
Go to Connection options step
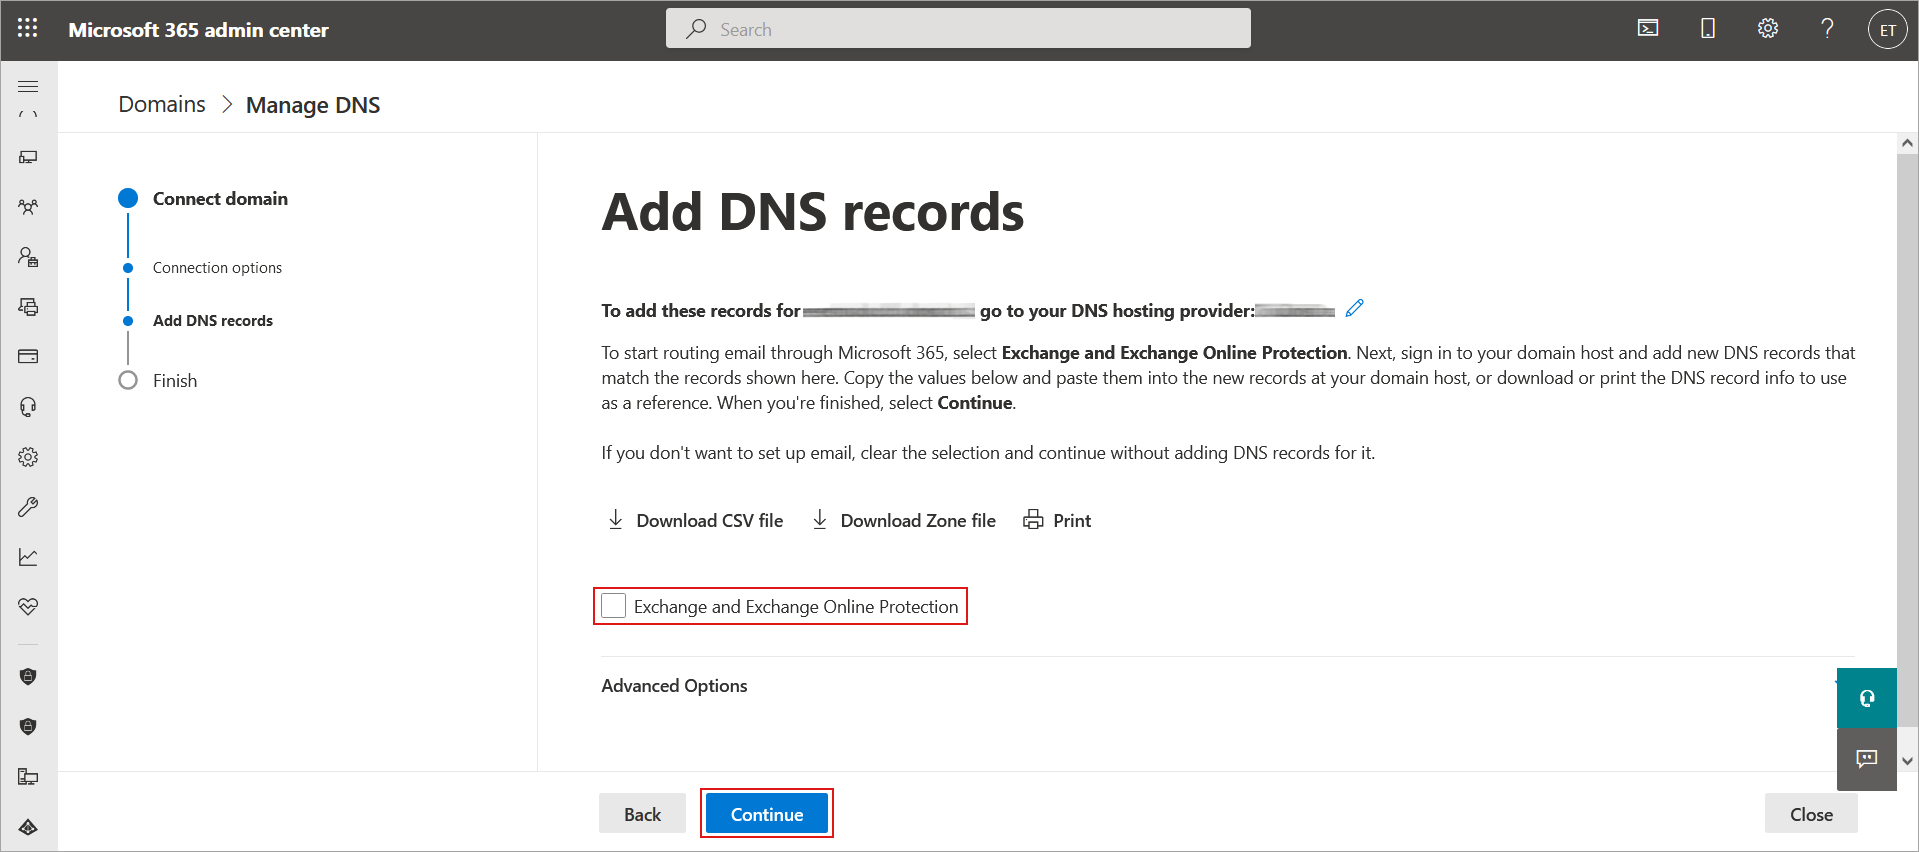tap(217, 268)
